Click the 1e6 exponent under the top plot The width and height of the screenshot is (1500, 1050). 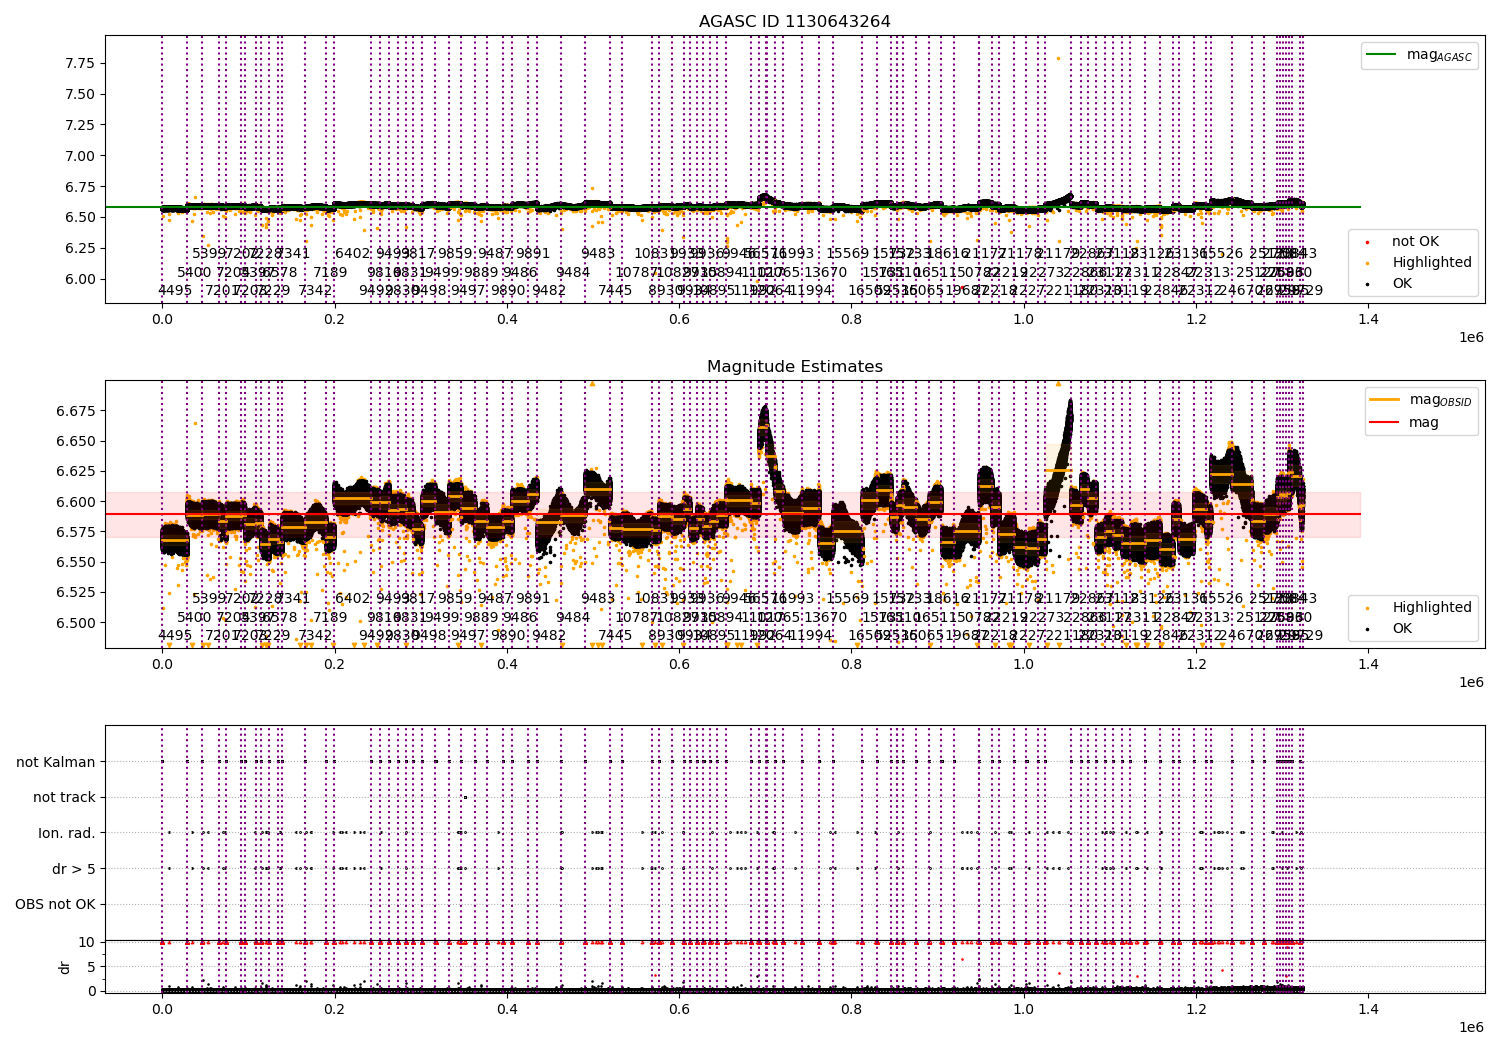[1470, 338]
